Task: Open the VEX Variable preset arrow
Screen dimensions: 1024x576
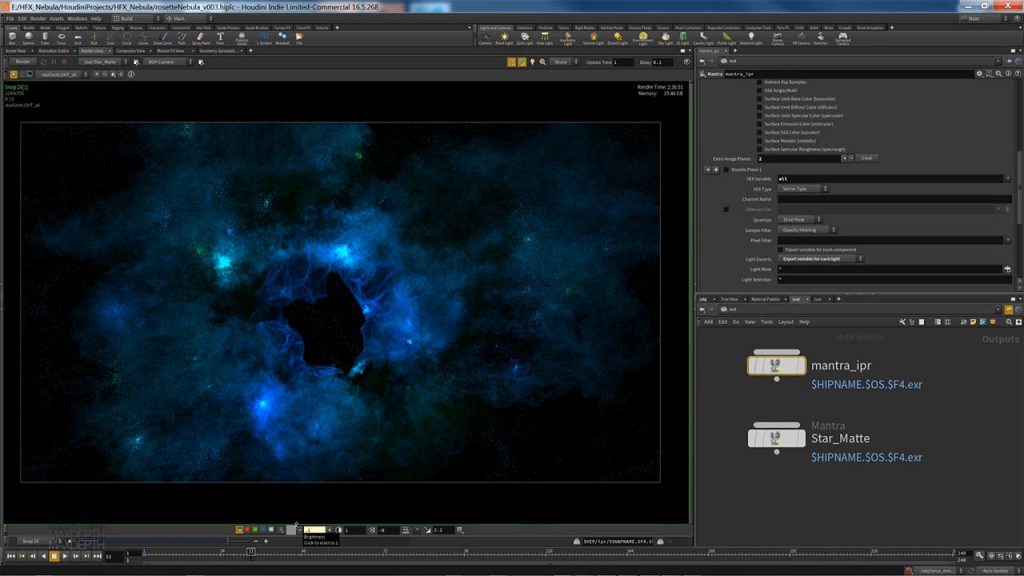Action: click(1008, 178)
